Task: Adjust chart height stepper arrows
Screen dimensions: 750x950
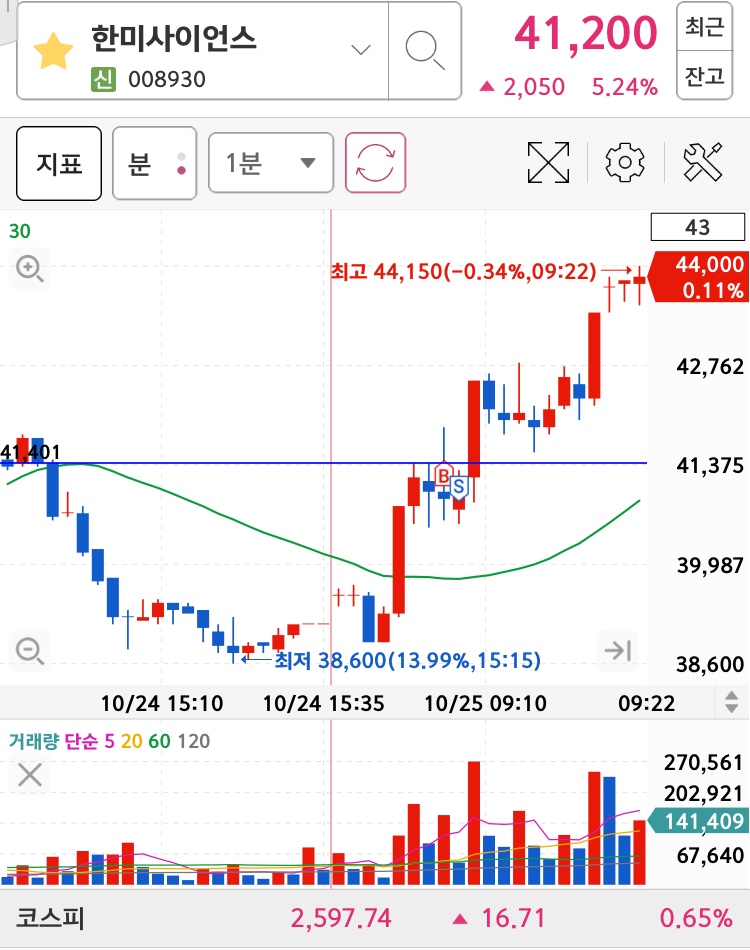Action: pos(731,702)
